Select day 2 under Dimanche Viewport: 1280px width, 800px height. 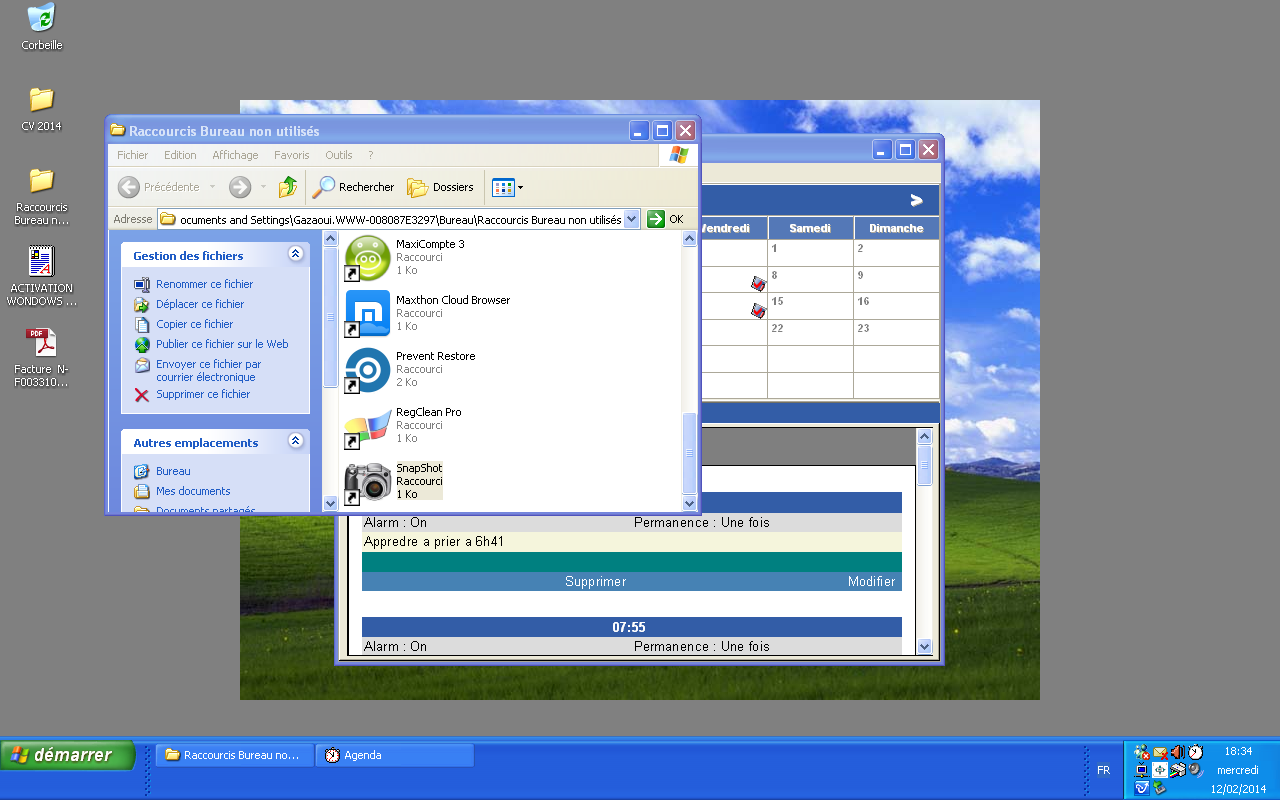[x=896, y=252]
